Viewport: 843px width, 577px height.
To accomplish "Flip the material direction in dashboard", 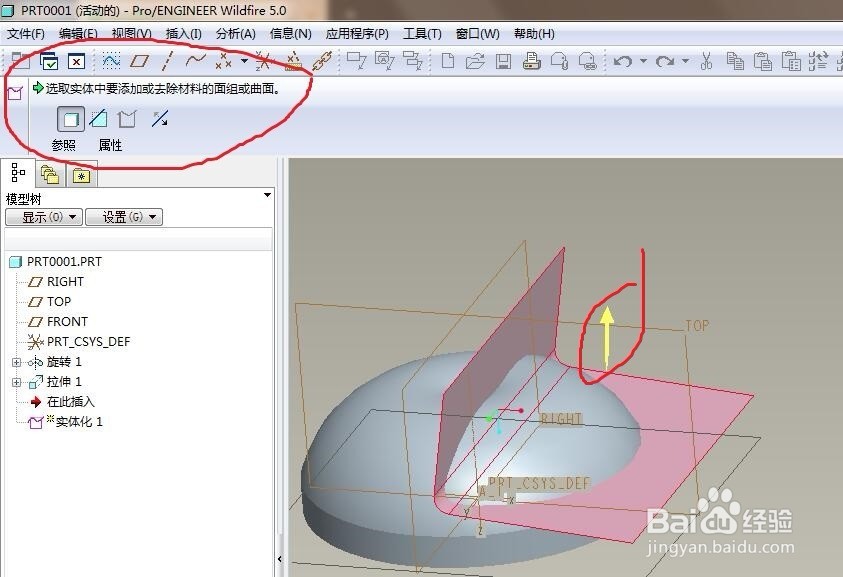I will (x=160, y=119).
